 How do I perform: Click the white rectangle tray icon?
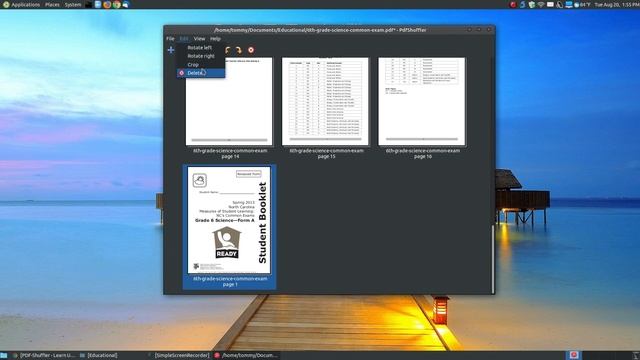point(550,4)
